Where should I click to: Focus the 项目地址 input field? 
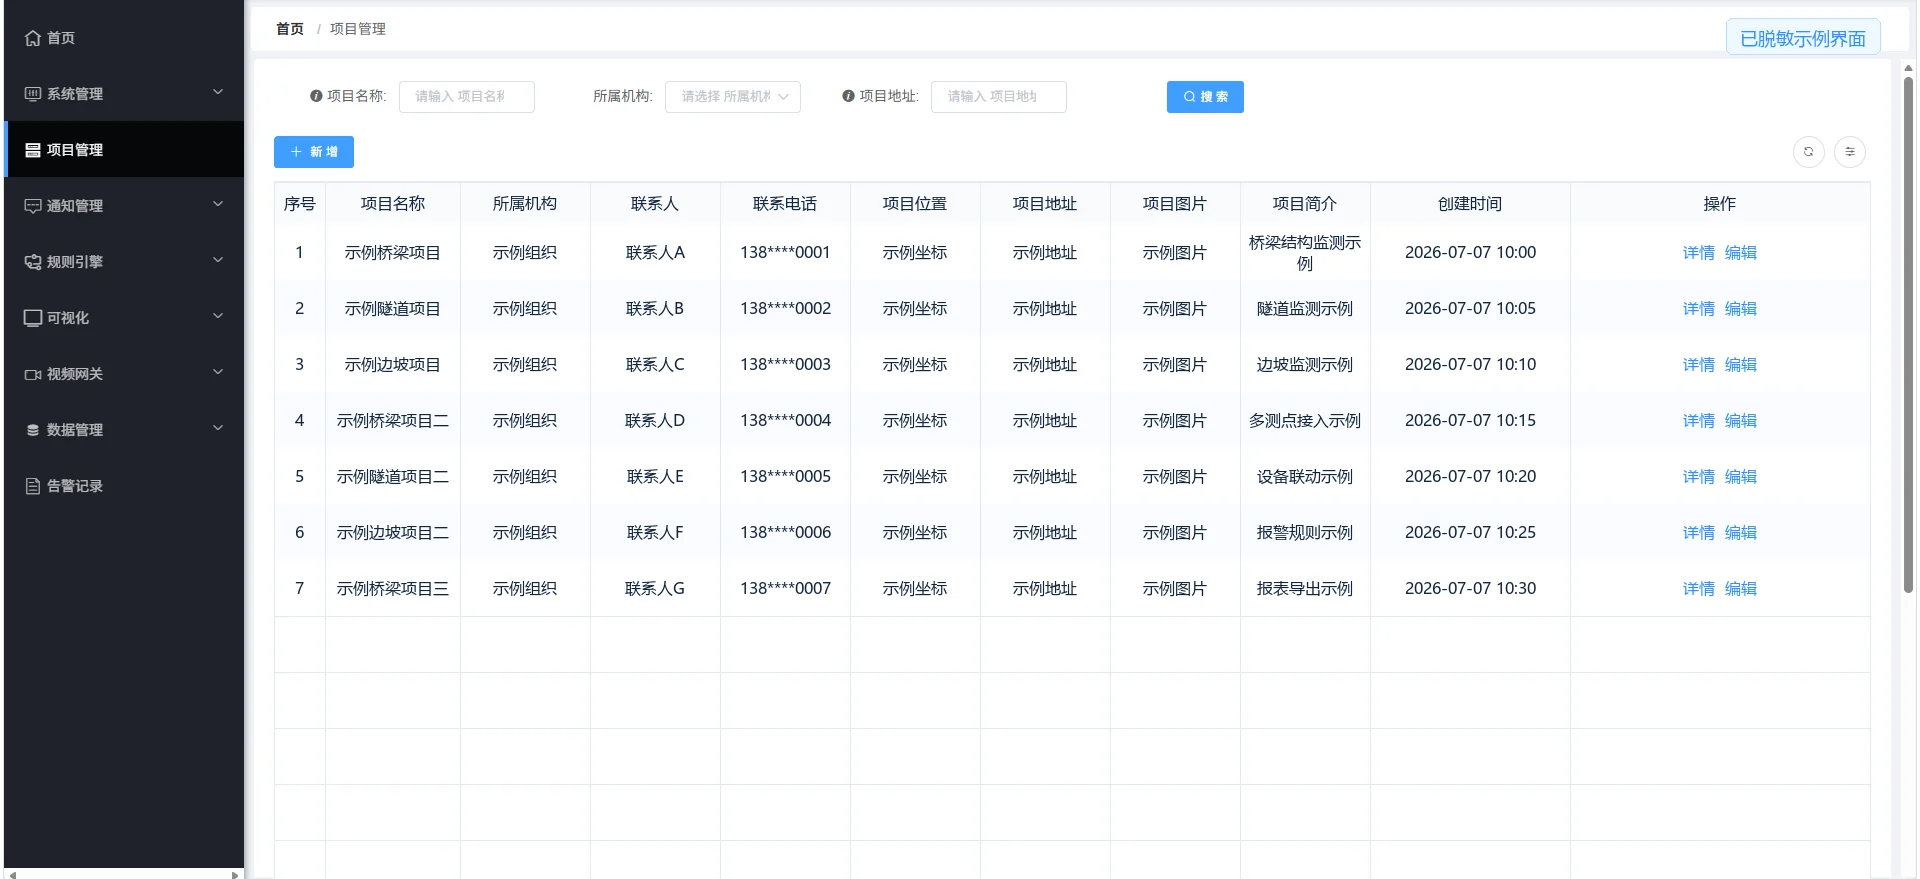click(998, 97)
